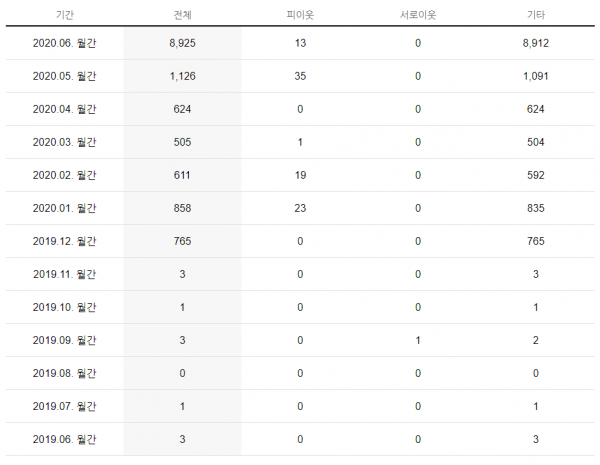Select the 피이웃 column header
600x465 pixels.
[300, 15]
